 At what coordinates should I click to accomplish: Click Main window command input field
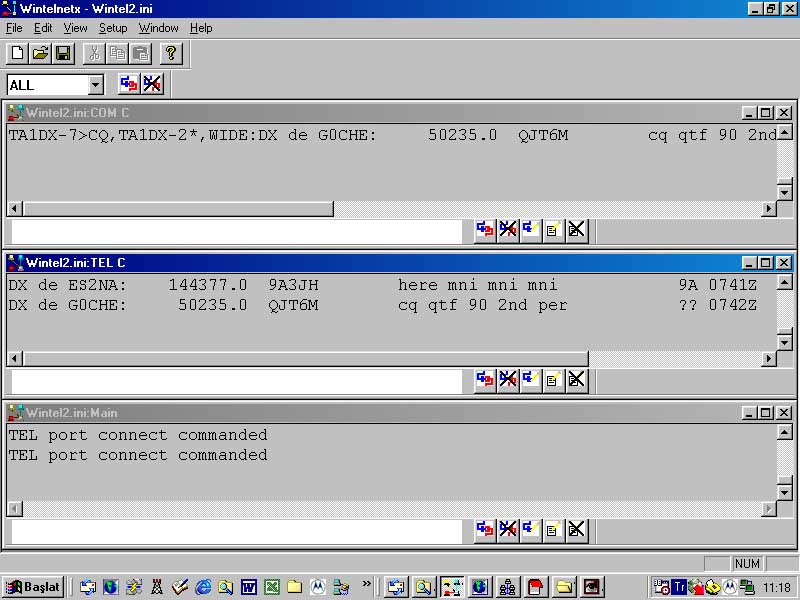pos(237,531)
